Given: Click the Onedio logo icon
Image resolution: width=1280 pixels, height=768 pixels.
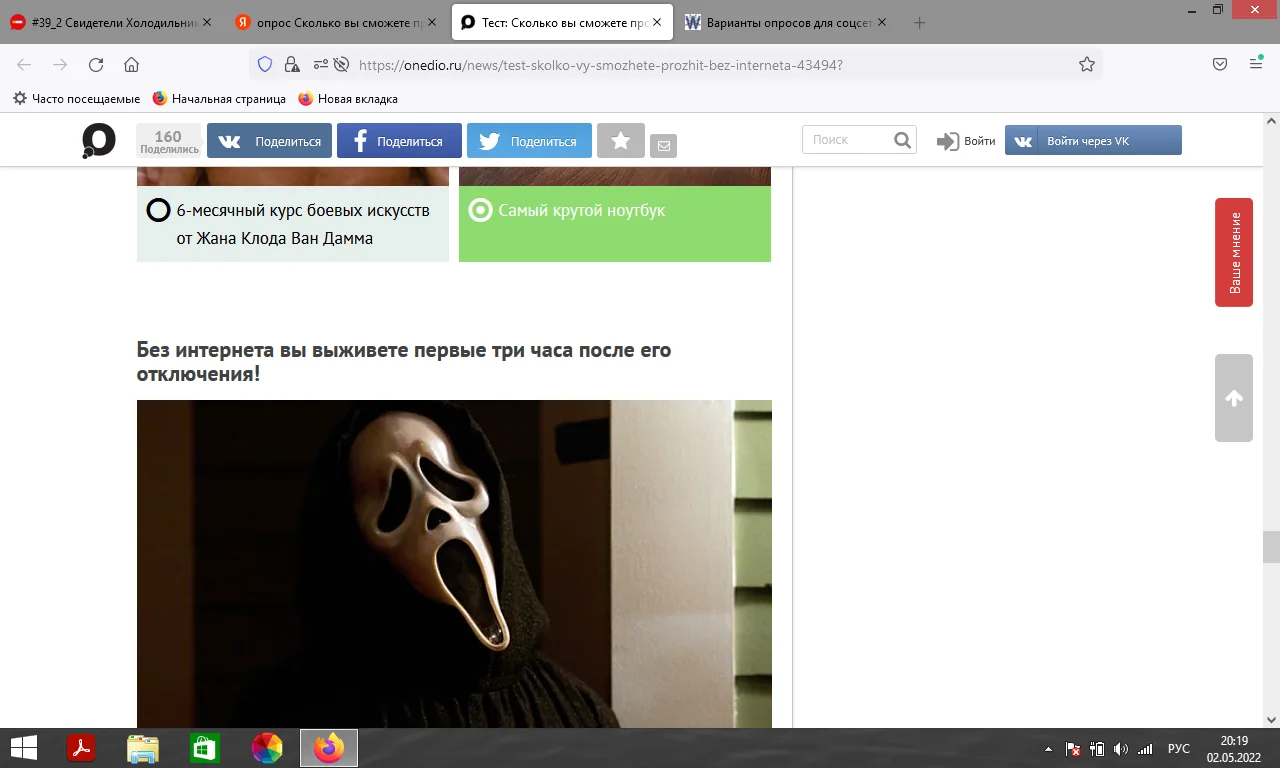Looking at the screenshot, I should (99, 141).
